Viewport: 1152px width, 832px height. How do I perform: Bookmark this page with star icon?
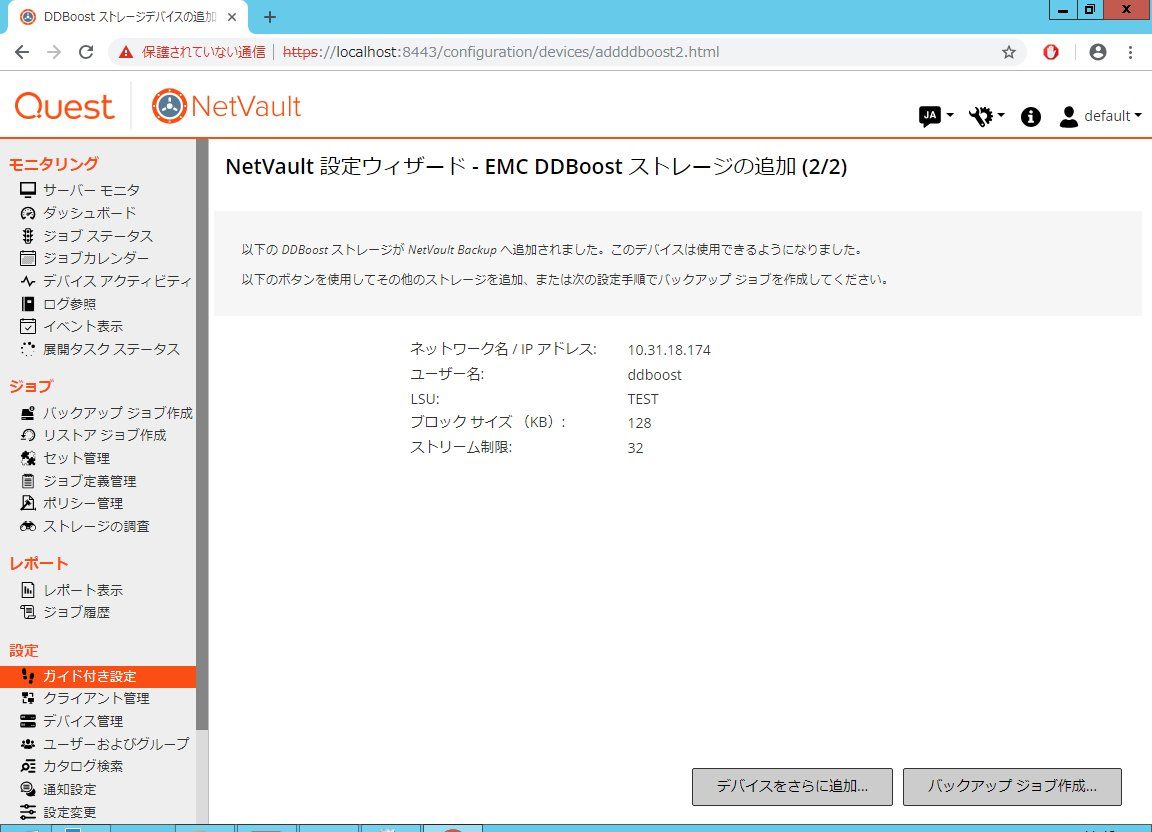[1009, 52]
